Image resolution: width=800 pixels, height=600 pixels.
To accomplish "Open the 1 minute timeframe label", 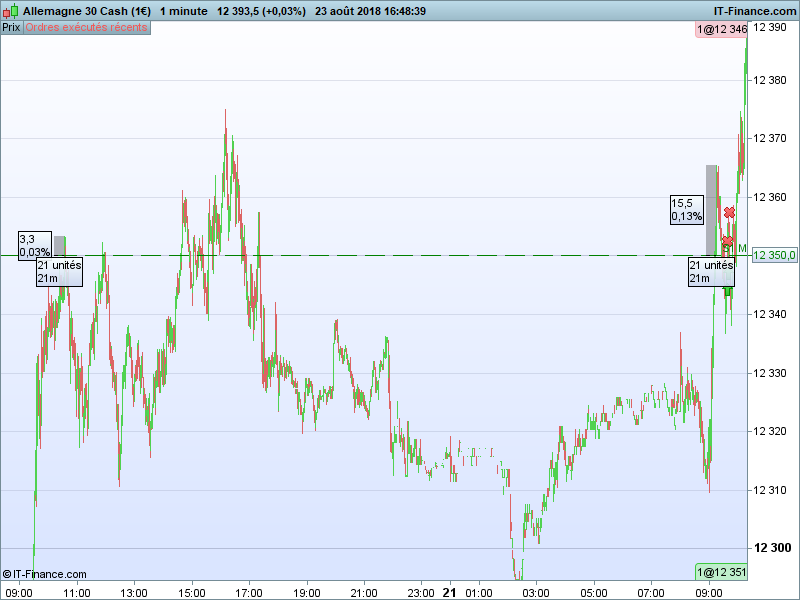I will point(184,11).
